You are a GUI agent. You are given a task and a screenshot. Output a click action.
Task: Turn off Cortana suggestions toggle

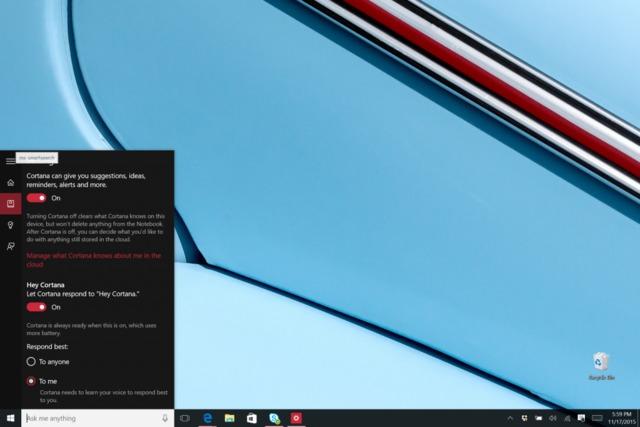36,198
